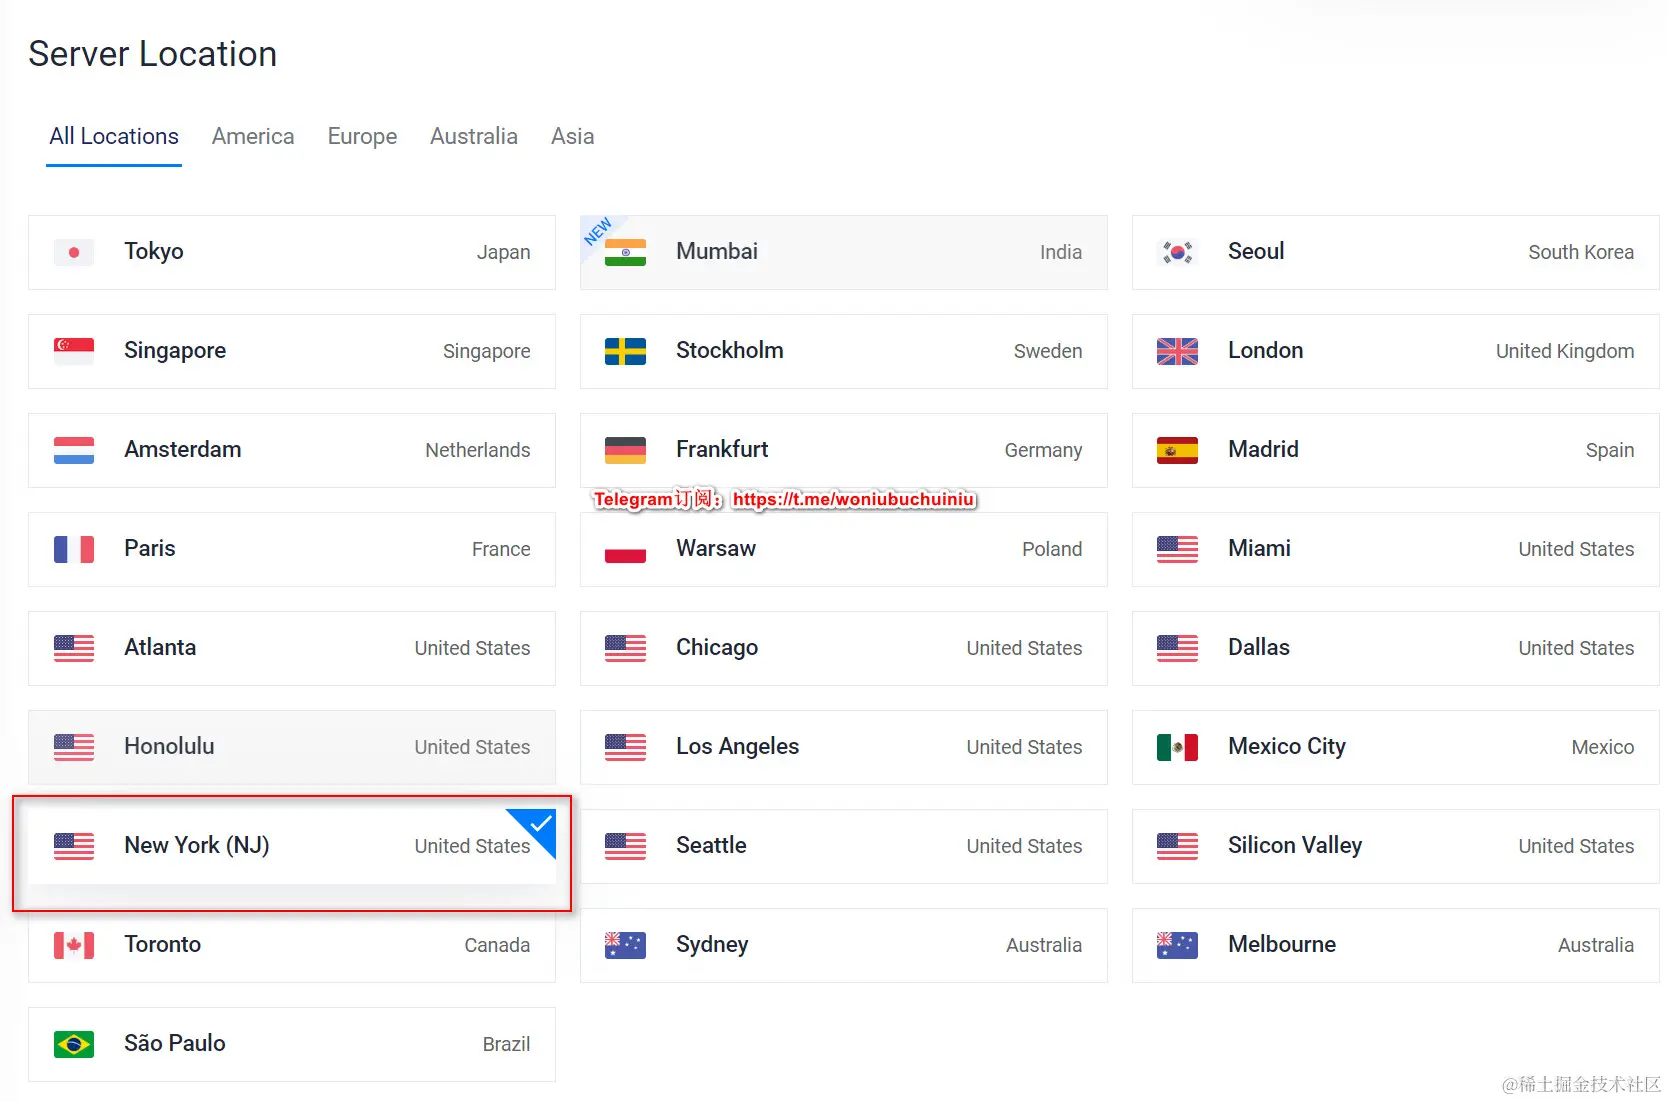Screen dimensions: 1668x1101
Task: Pick the Melbourne location name
Action: coord(1282,944)
